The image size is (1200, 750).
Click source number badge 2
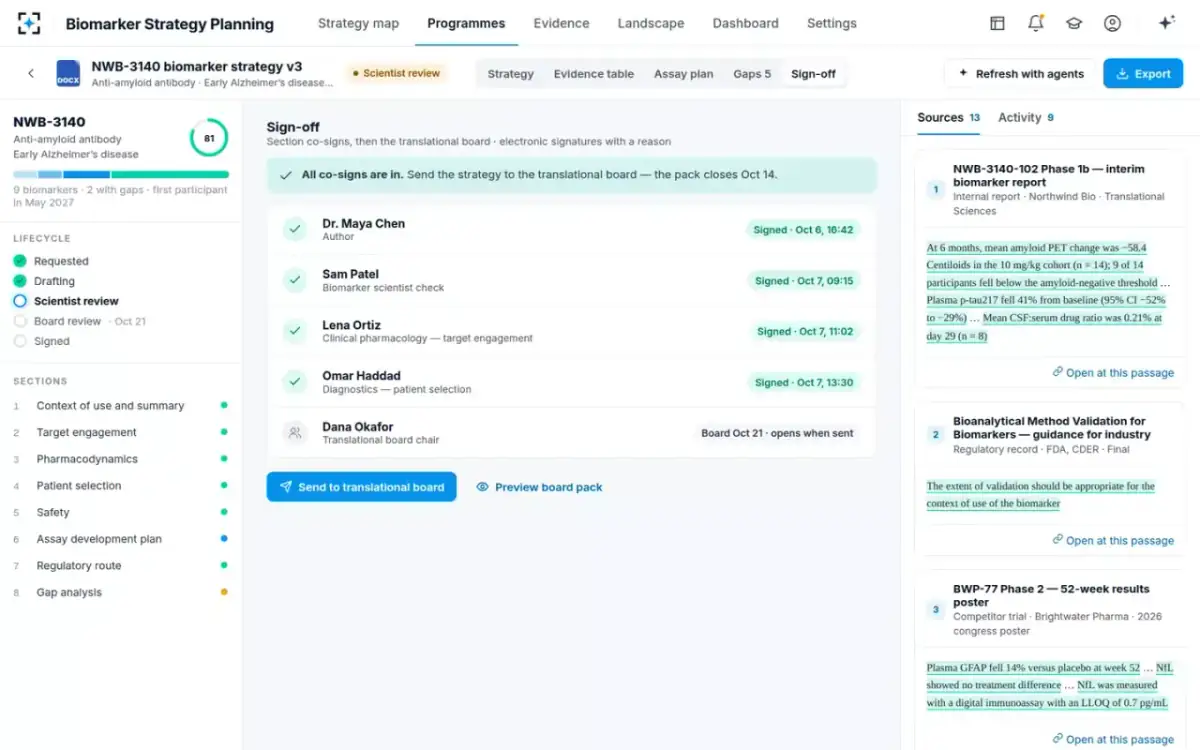936,435
